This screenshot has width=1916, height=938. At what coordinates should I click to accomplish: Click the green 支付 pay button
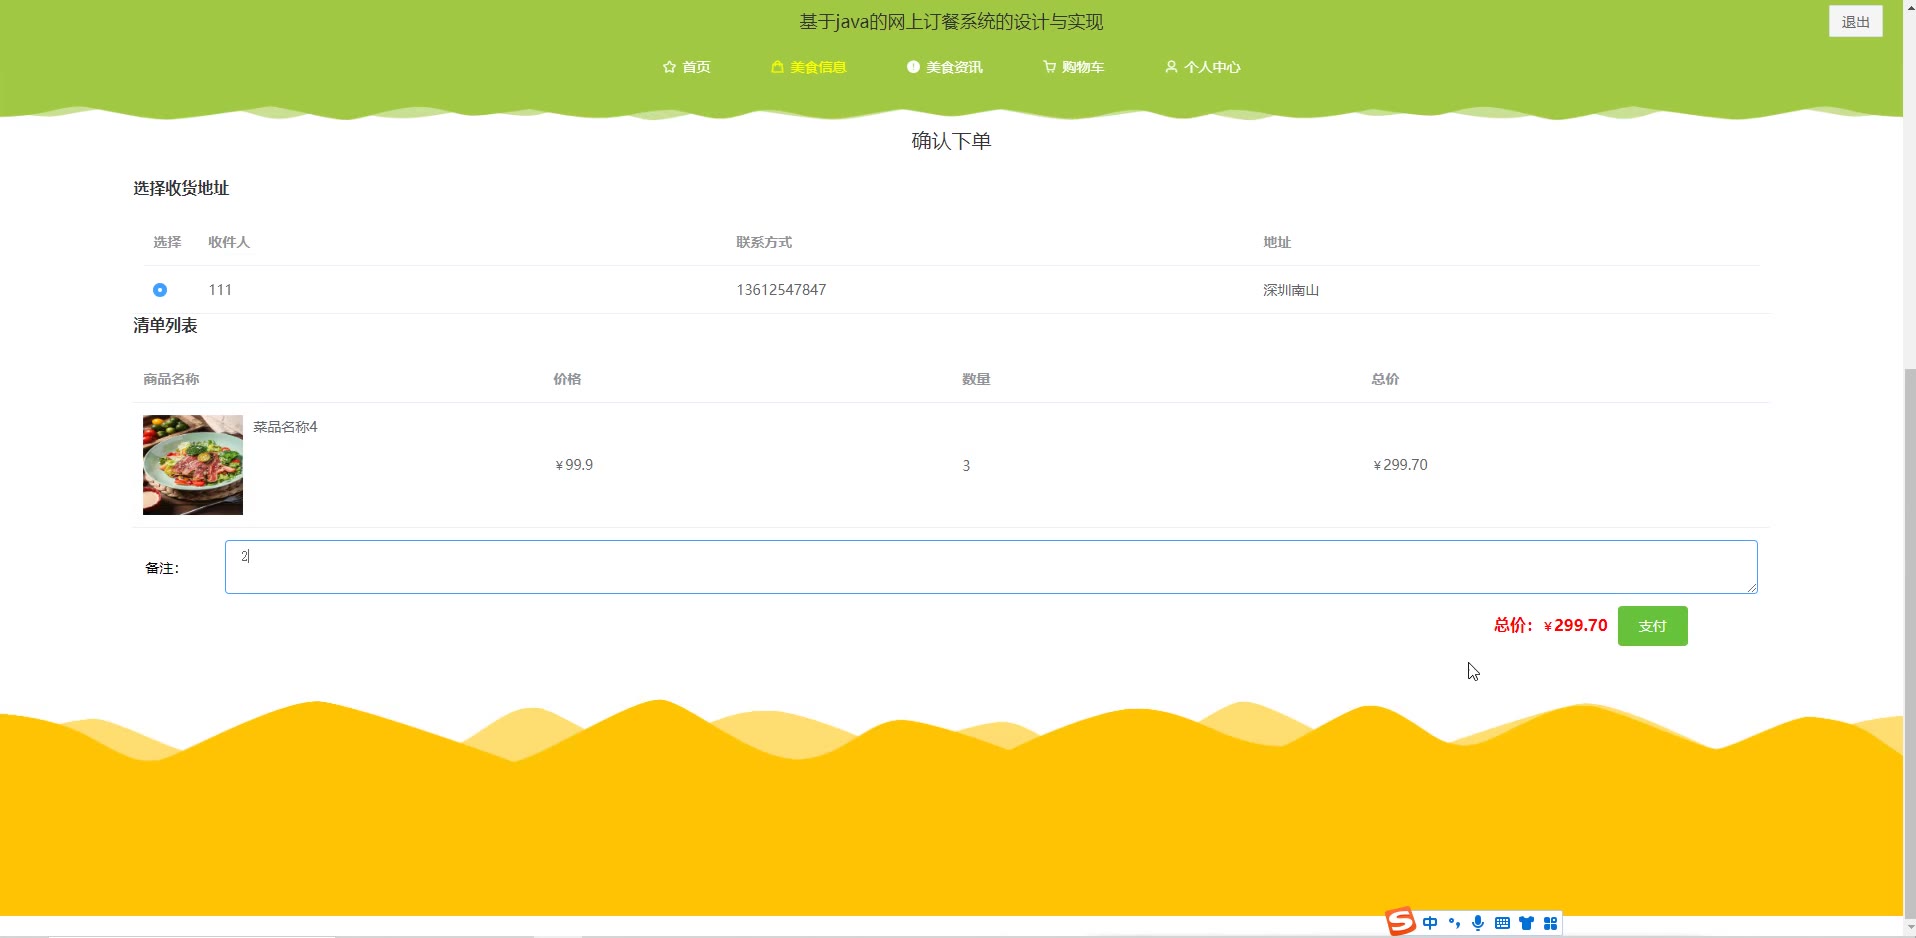pos(1653,626)
